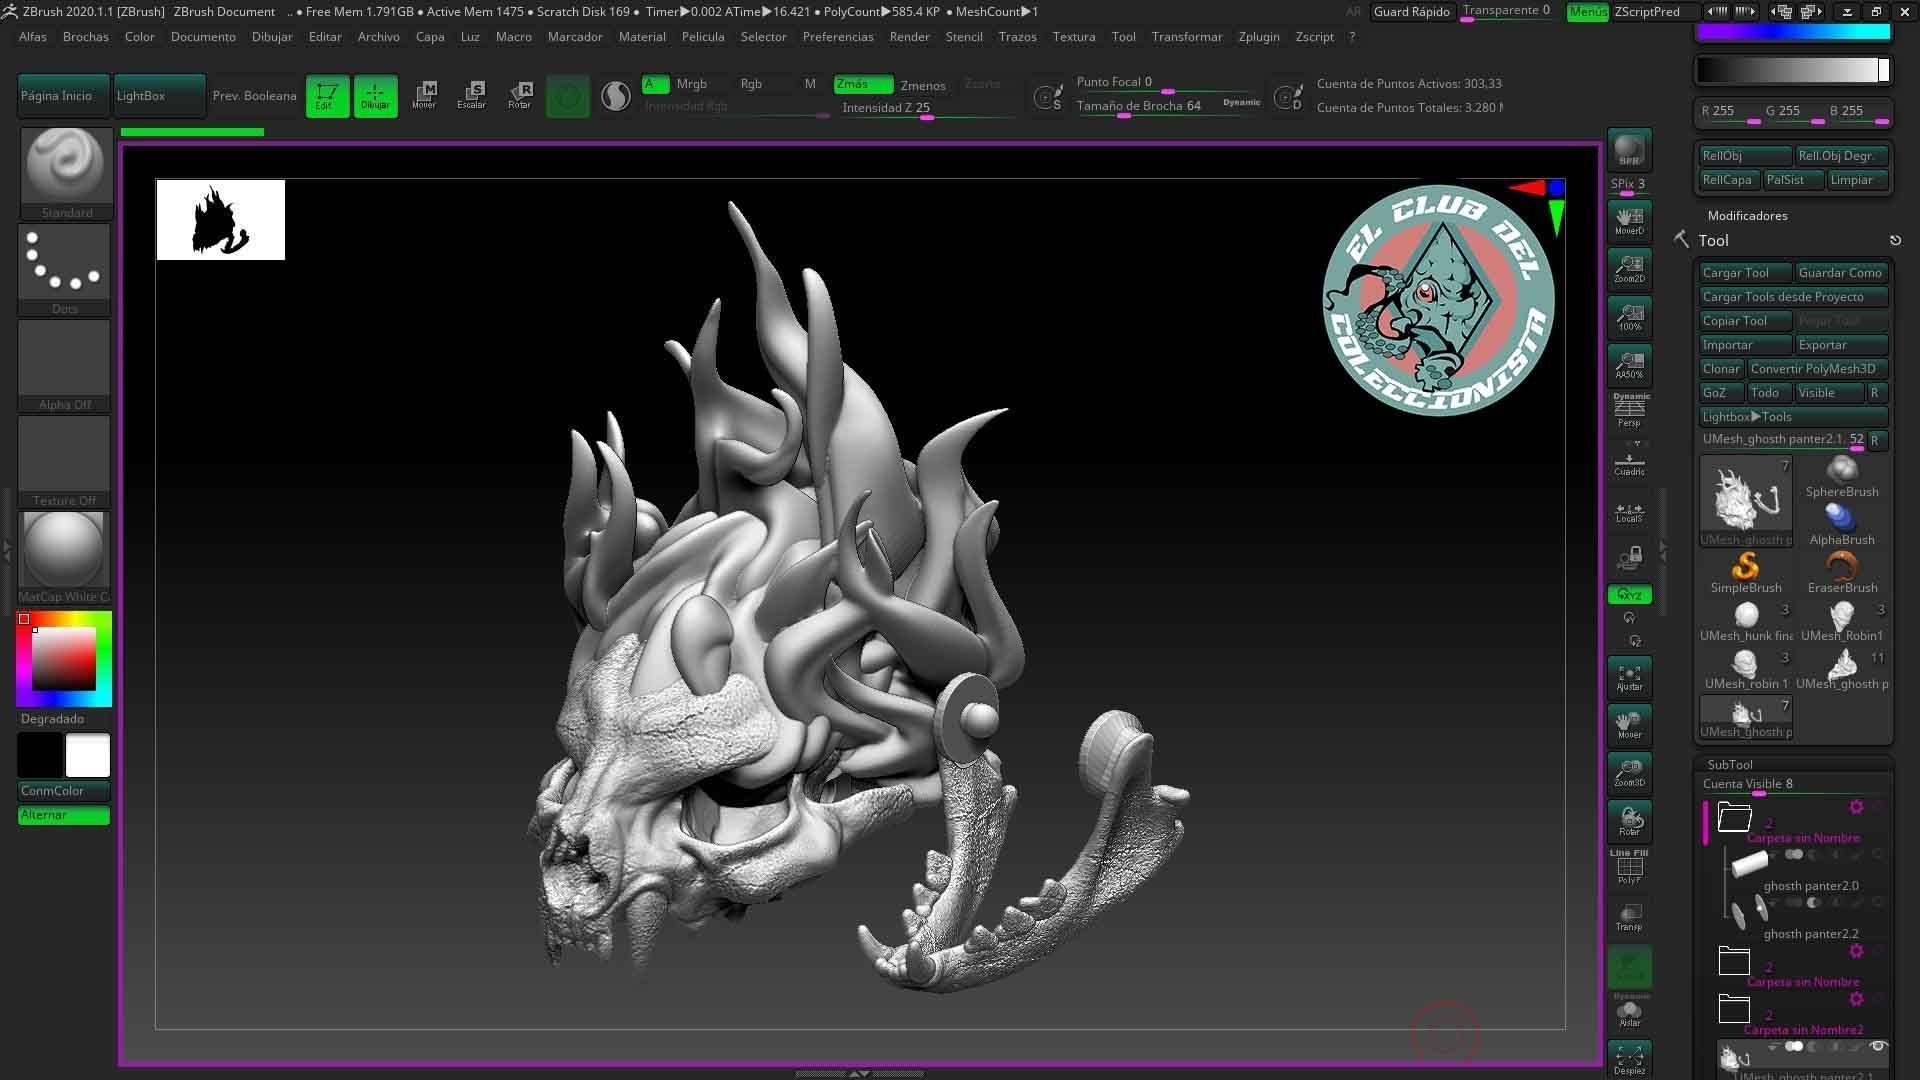The height and width of the screenshot is (1080, 1920).
Task: Toggle Mrgb paint mode
Action: (x=691, y=84)
